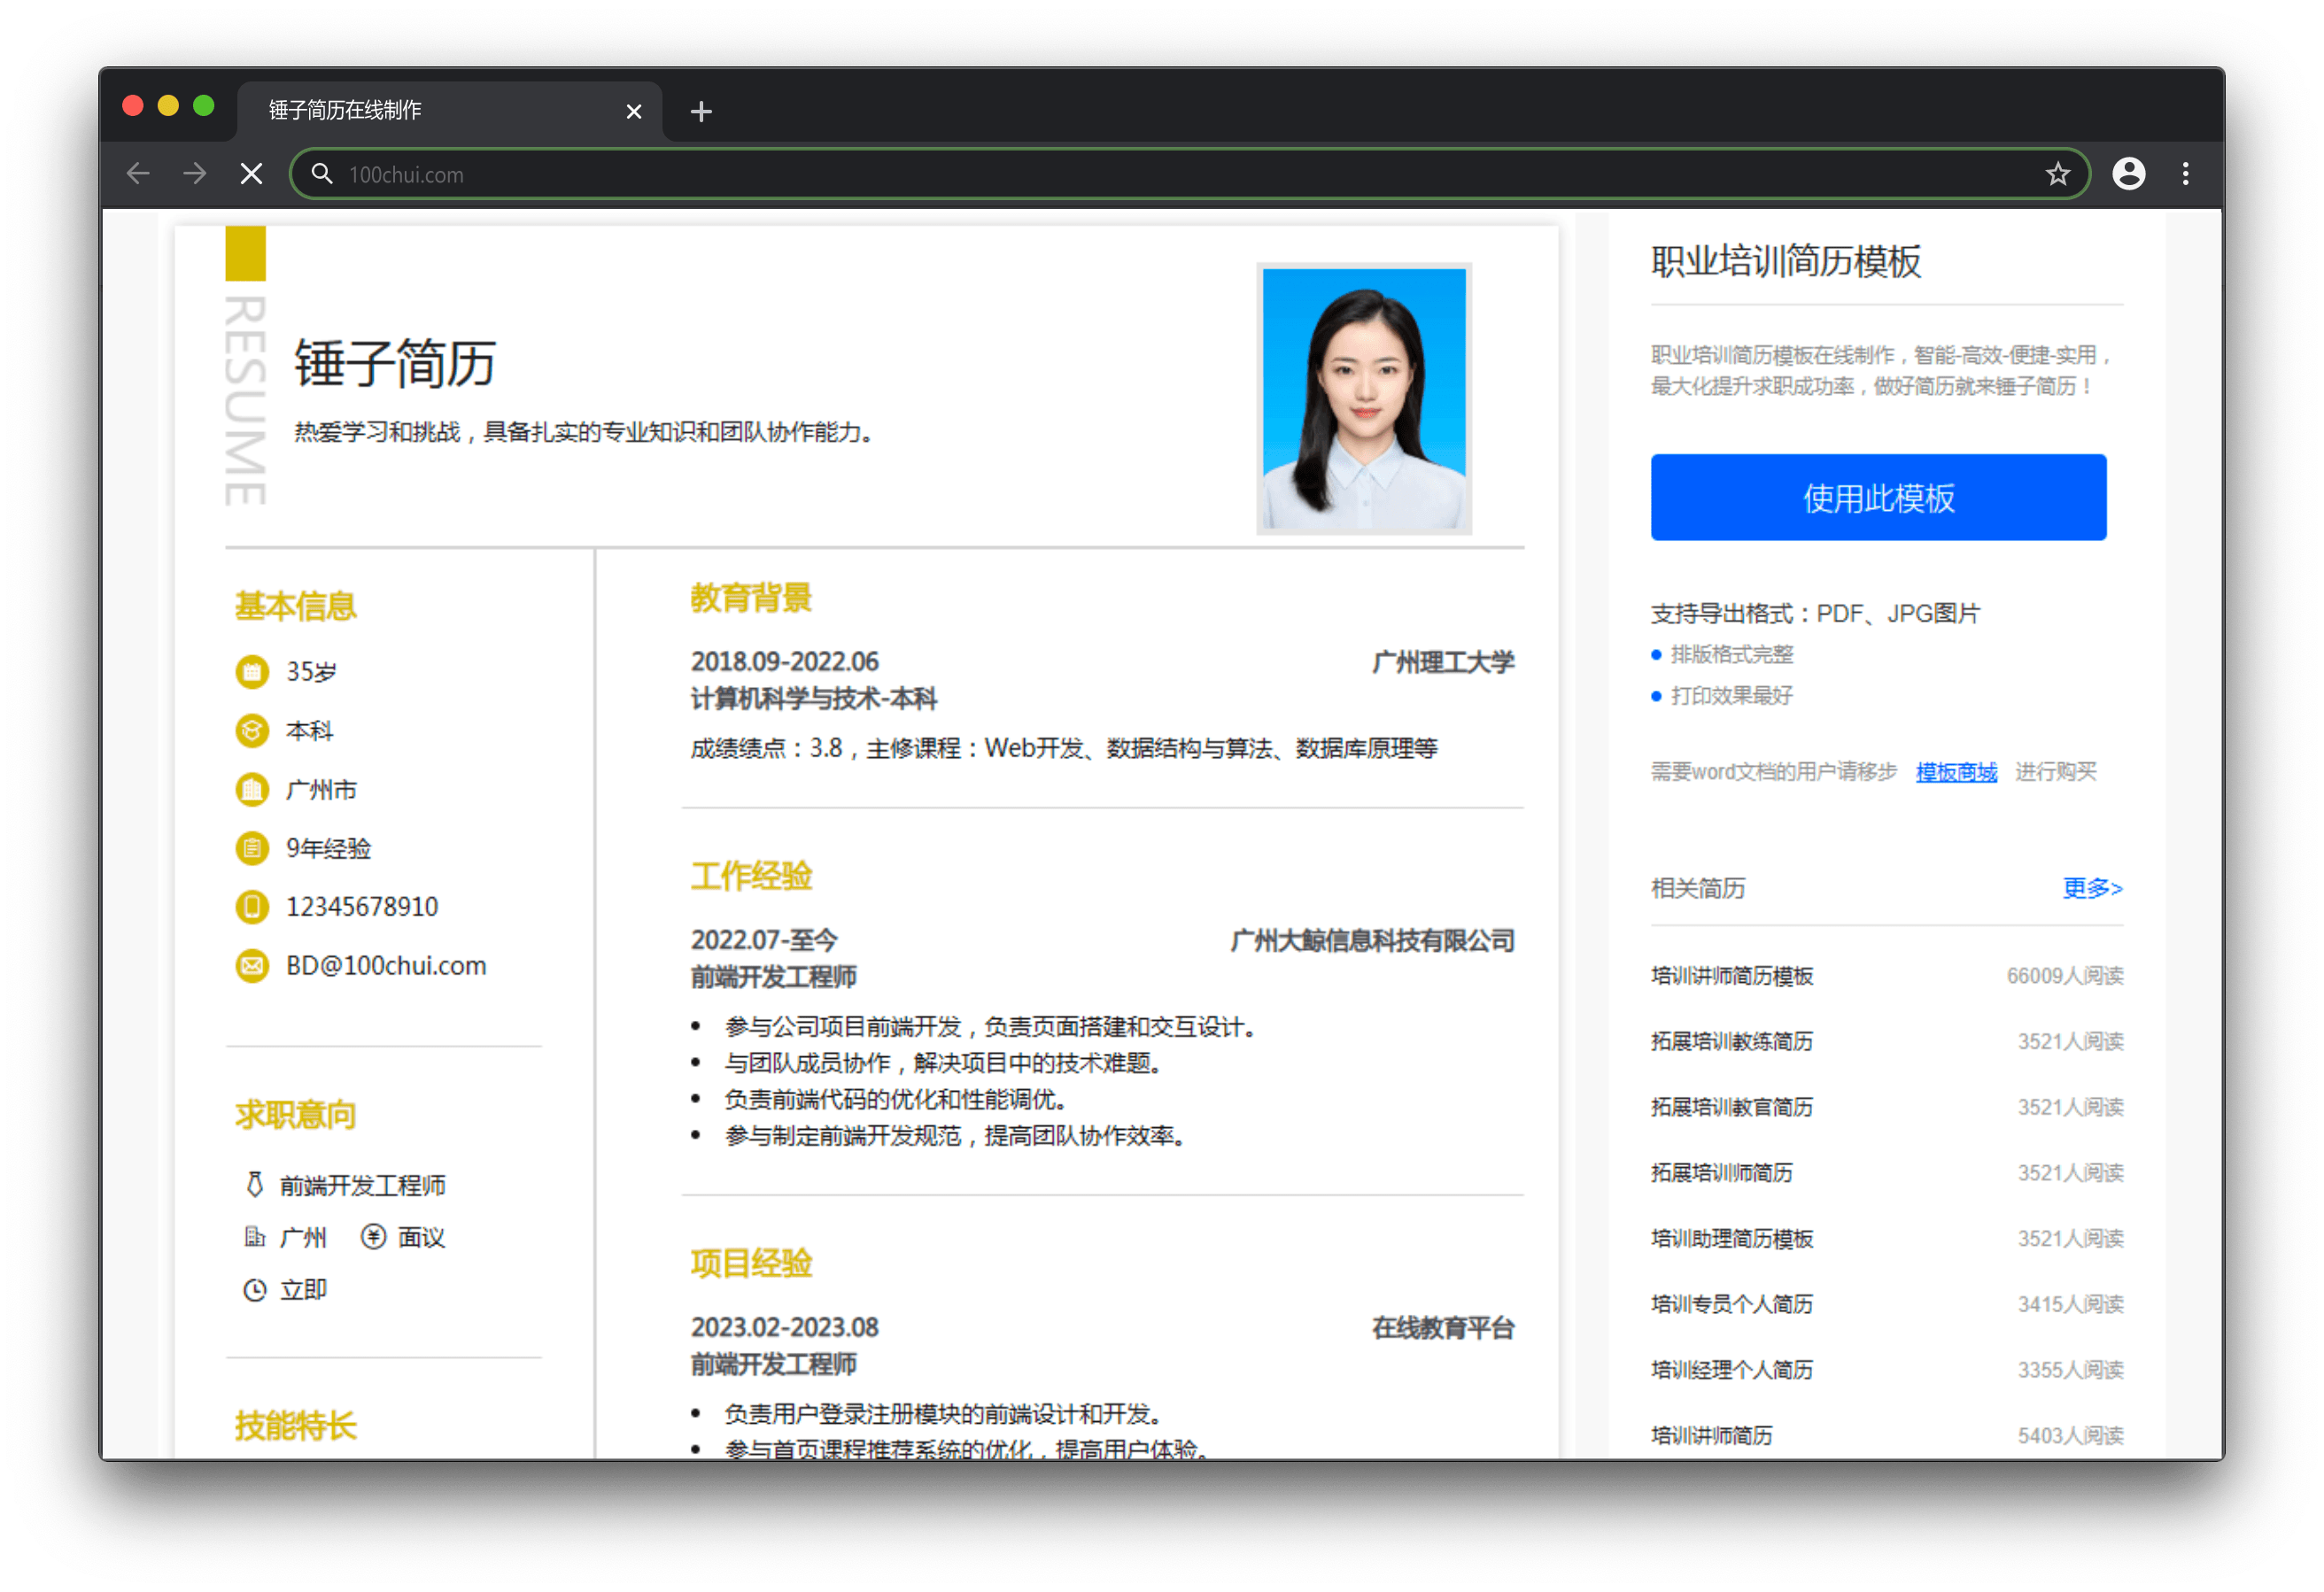The image size is (2324, 1592).
Task: Open 培训经理个人简历 link
Action: (x=1732, y=1370)
